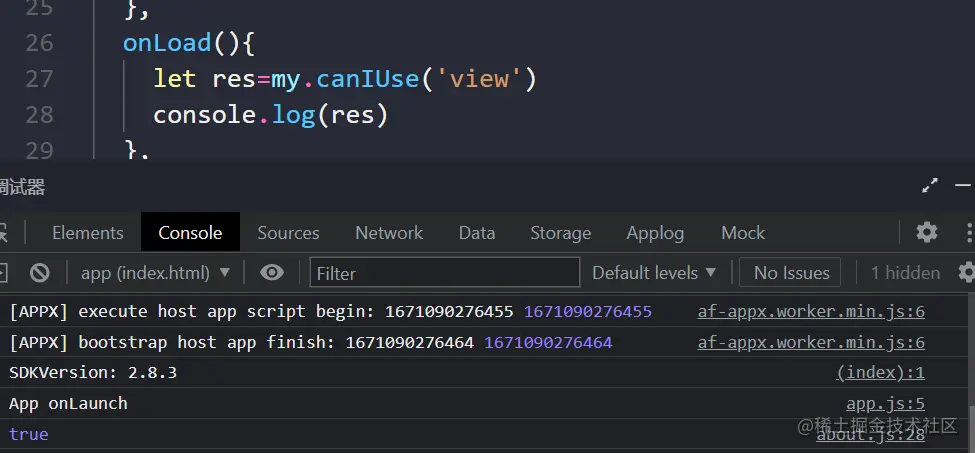Switch to the Elements tab
This screenshot has width=975, height=453.
click(88, 232)
